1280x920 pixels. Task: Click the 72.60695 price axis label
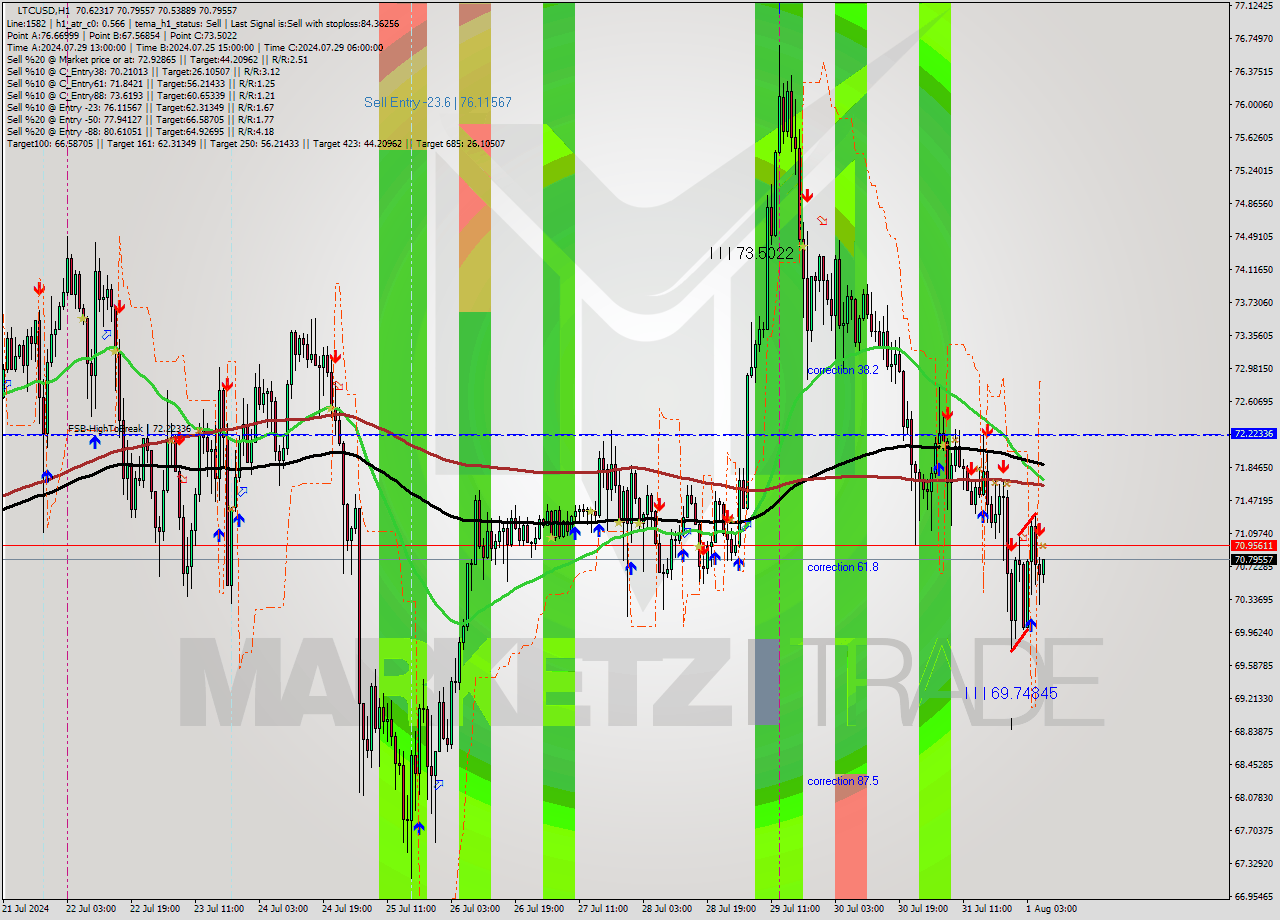tap(1254, 402)
